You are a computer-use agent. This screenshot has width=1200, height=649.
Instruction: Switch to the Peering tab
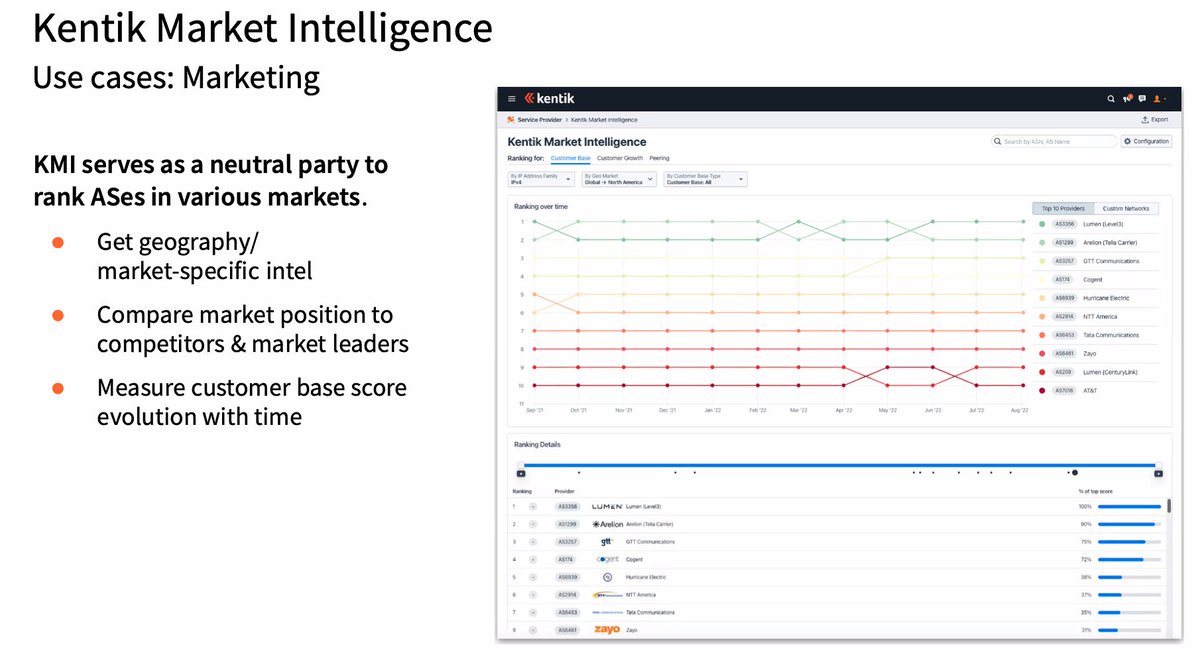[659, 158]
